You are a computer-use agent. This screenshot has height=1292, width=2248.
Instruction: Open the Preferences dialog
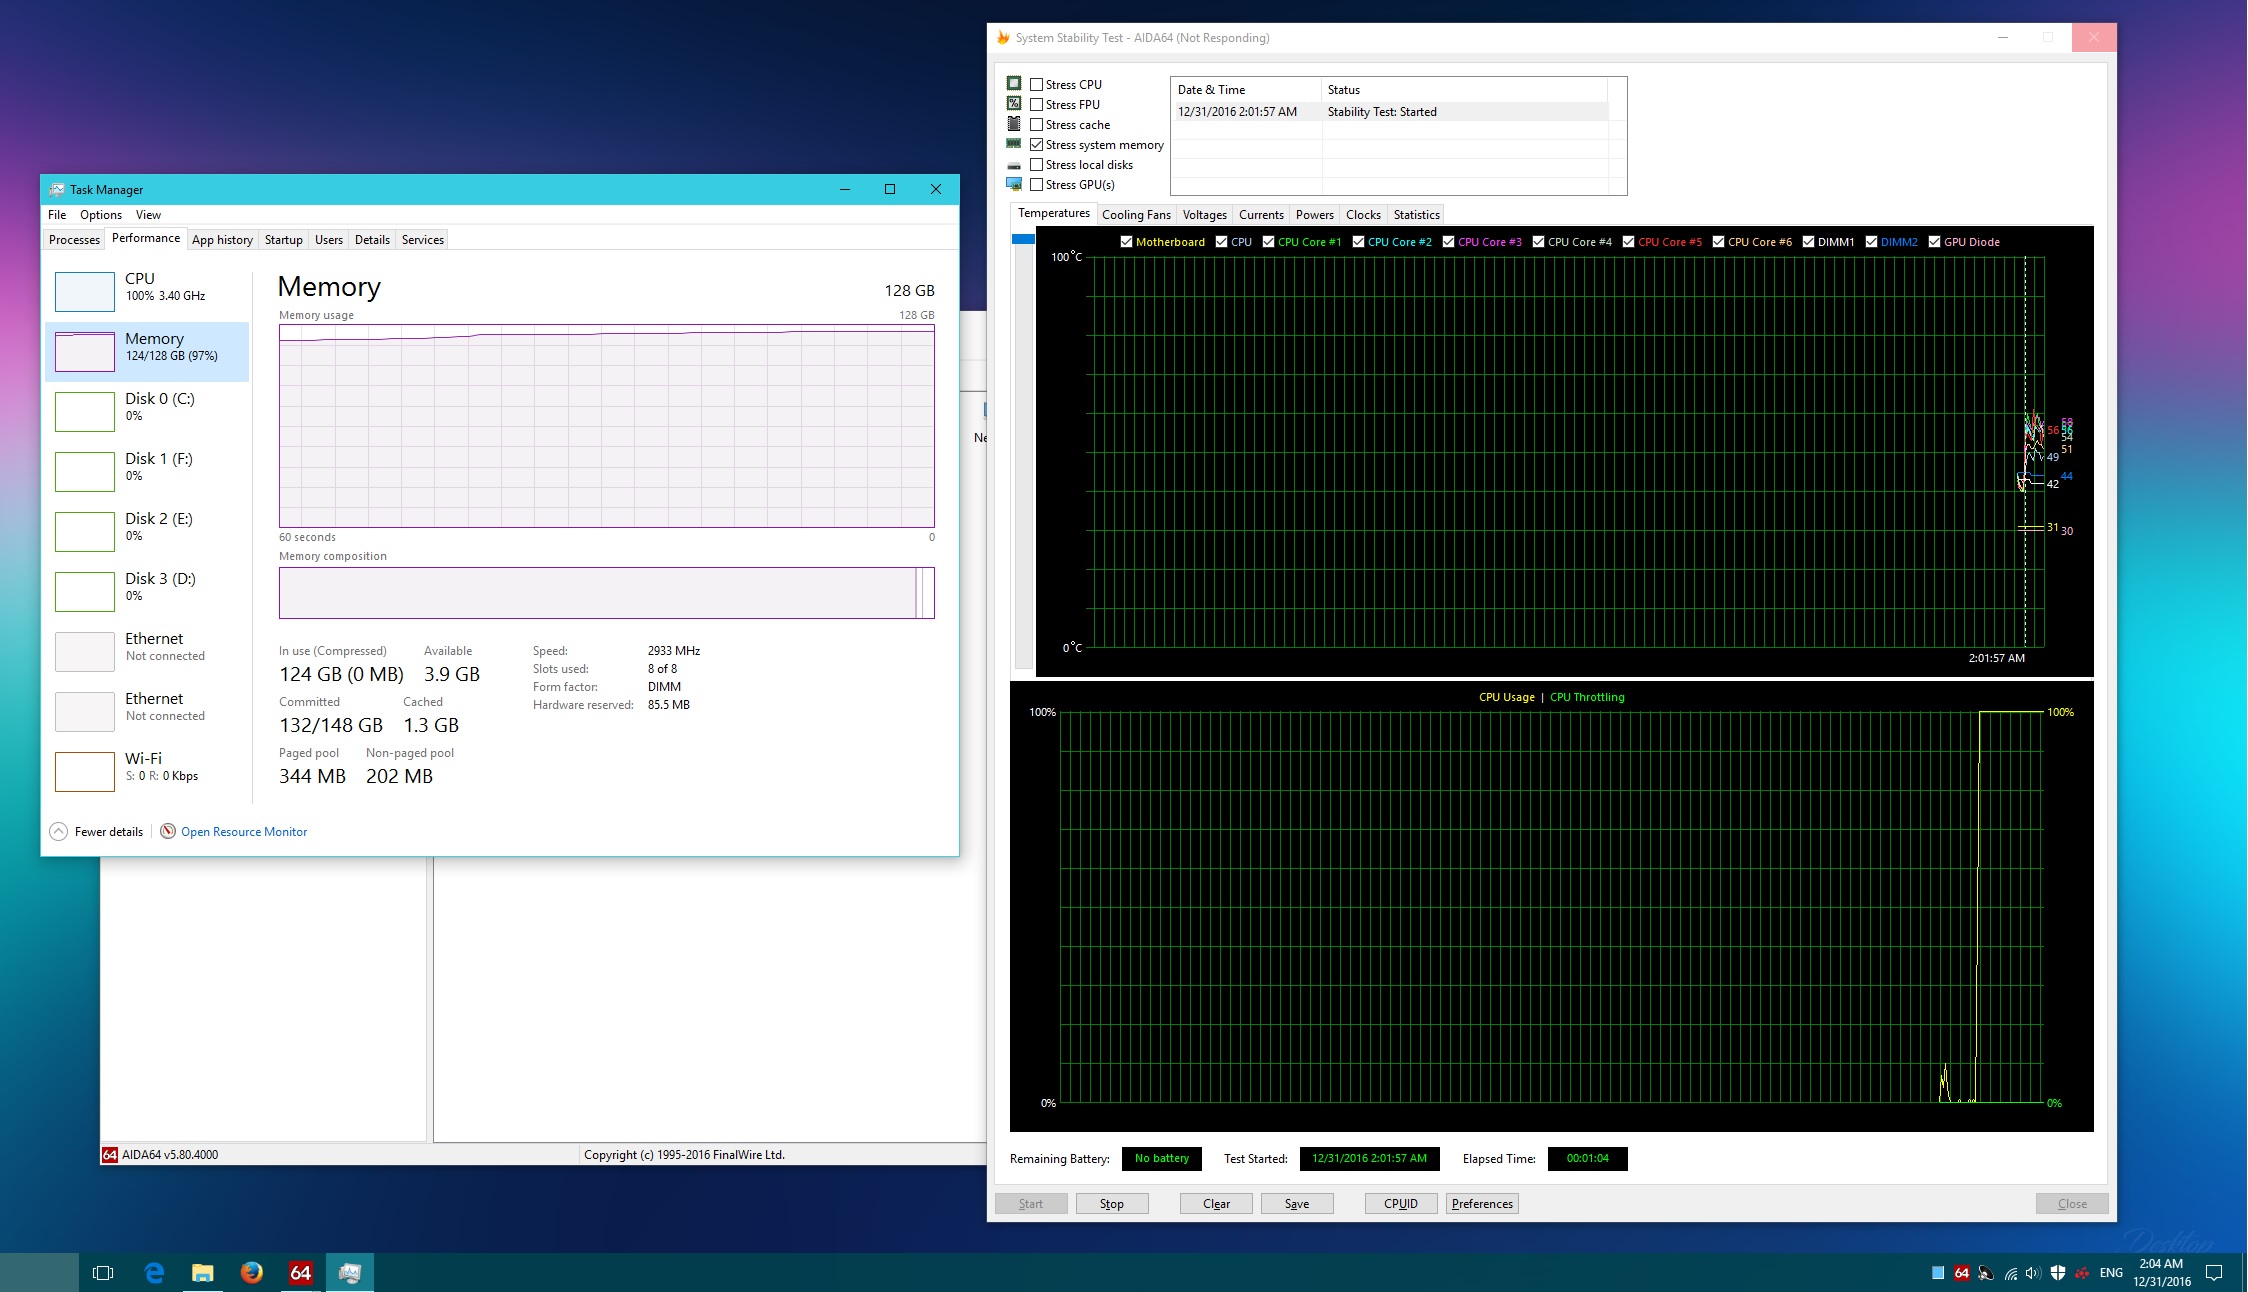click(x=1482, y=1203)
